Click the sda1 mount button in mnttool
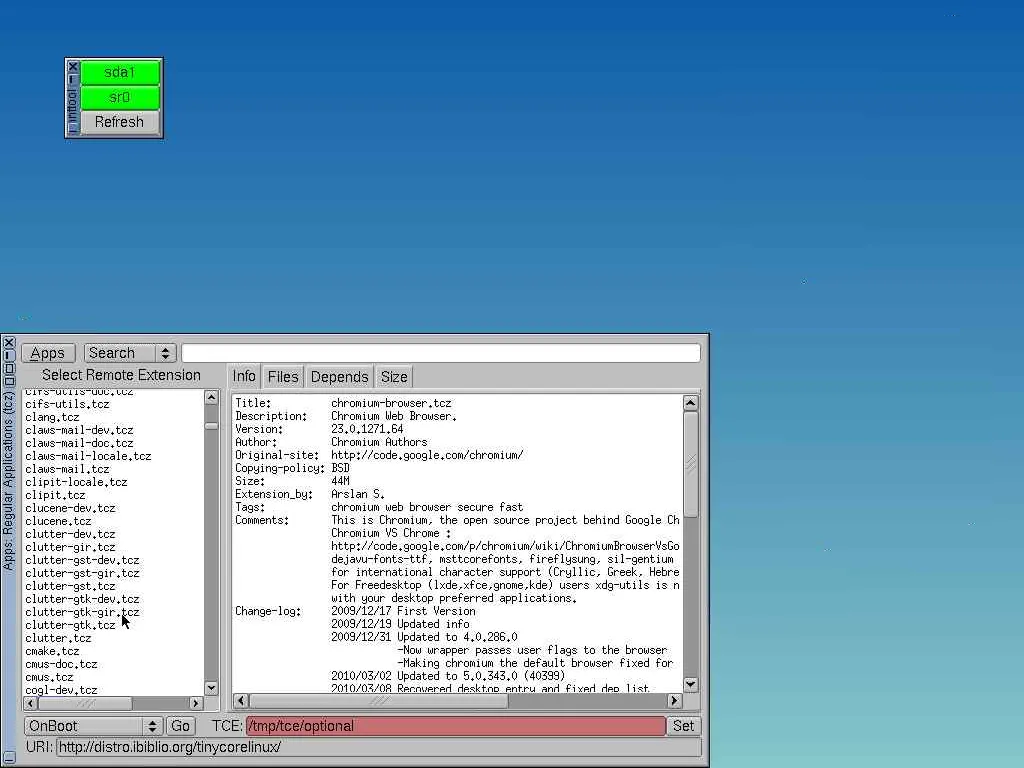 [x=120, y=72]
